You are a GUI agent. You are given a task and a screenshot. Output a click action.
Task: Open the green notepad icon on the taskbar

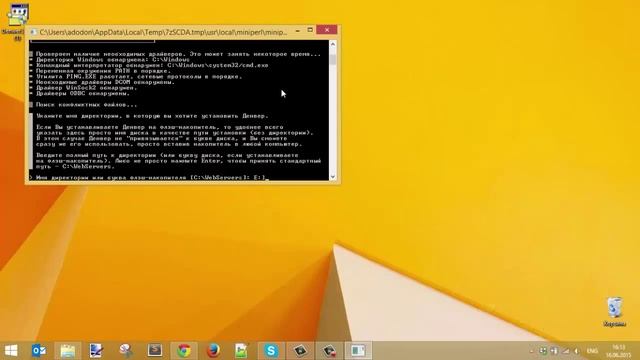point(242,350)
